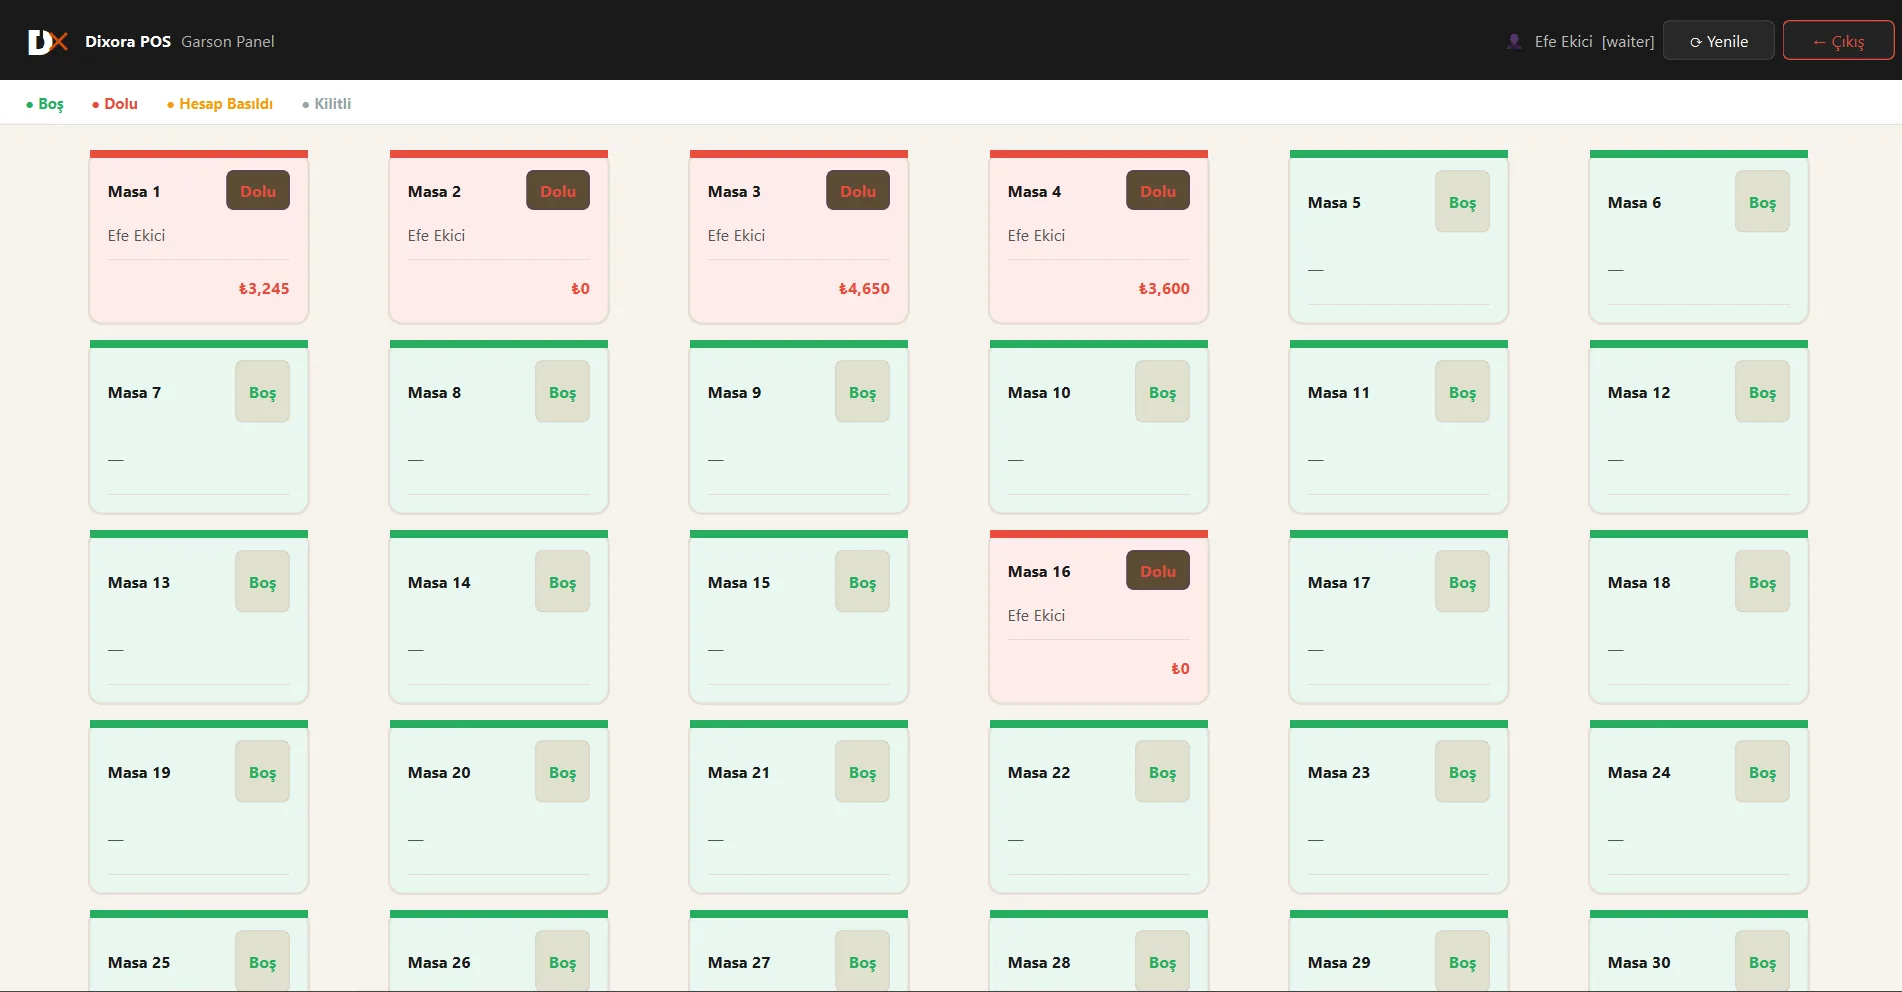Open the Masa 26 table card
Screen dimensions: 1902x992
pyautogui.click(x=499, y=951)
